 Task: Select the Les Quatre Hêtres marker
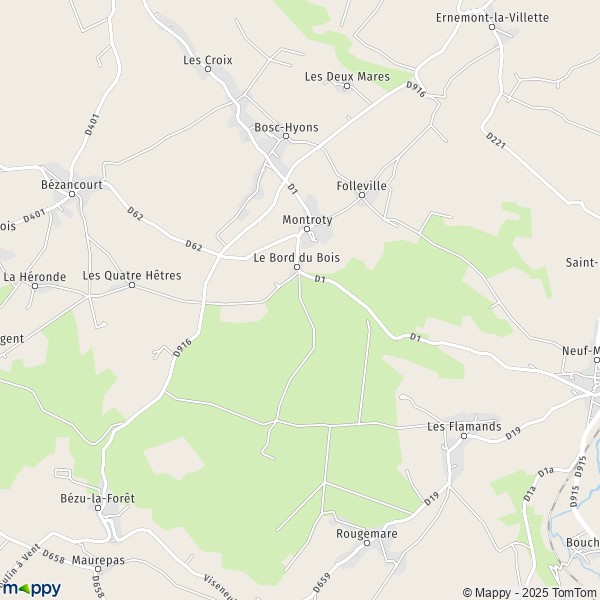click(x=132, y=285)
